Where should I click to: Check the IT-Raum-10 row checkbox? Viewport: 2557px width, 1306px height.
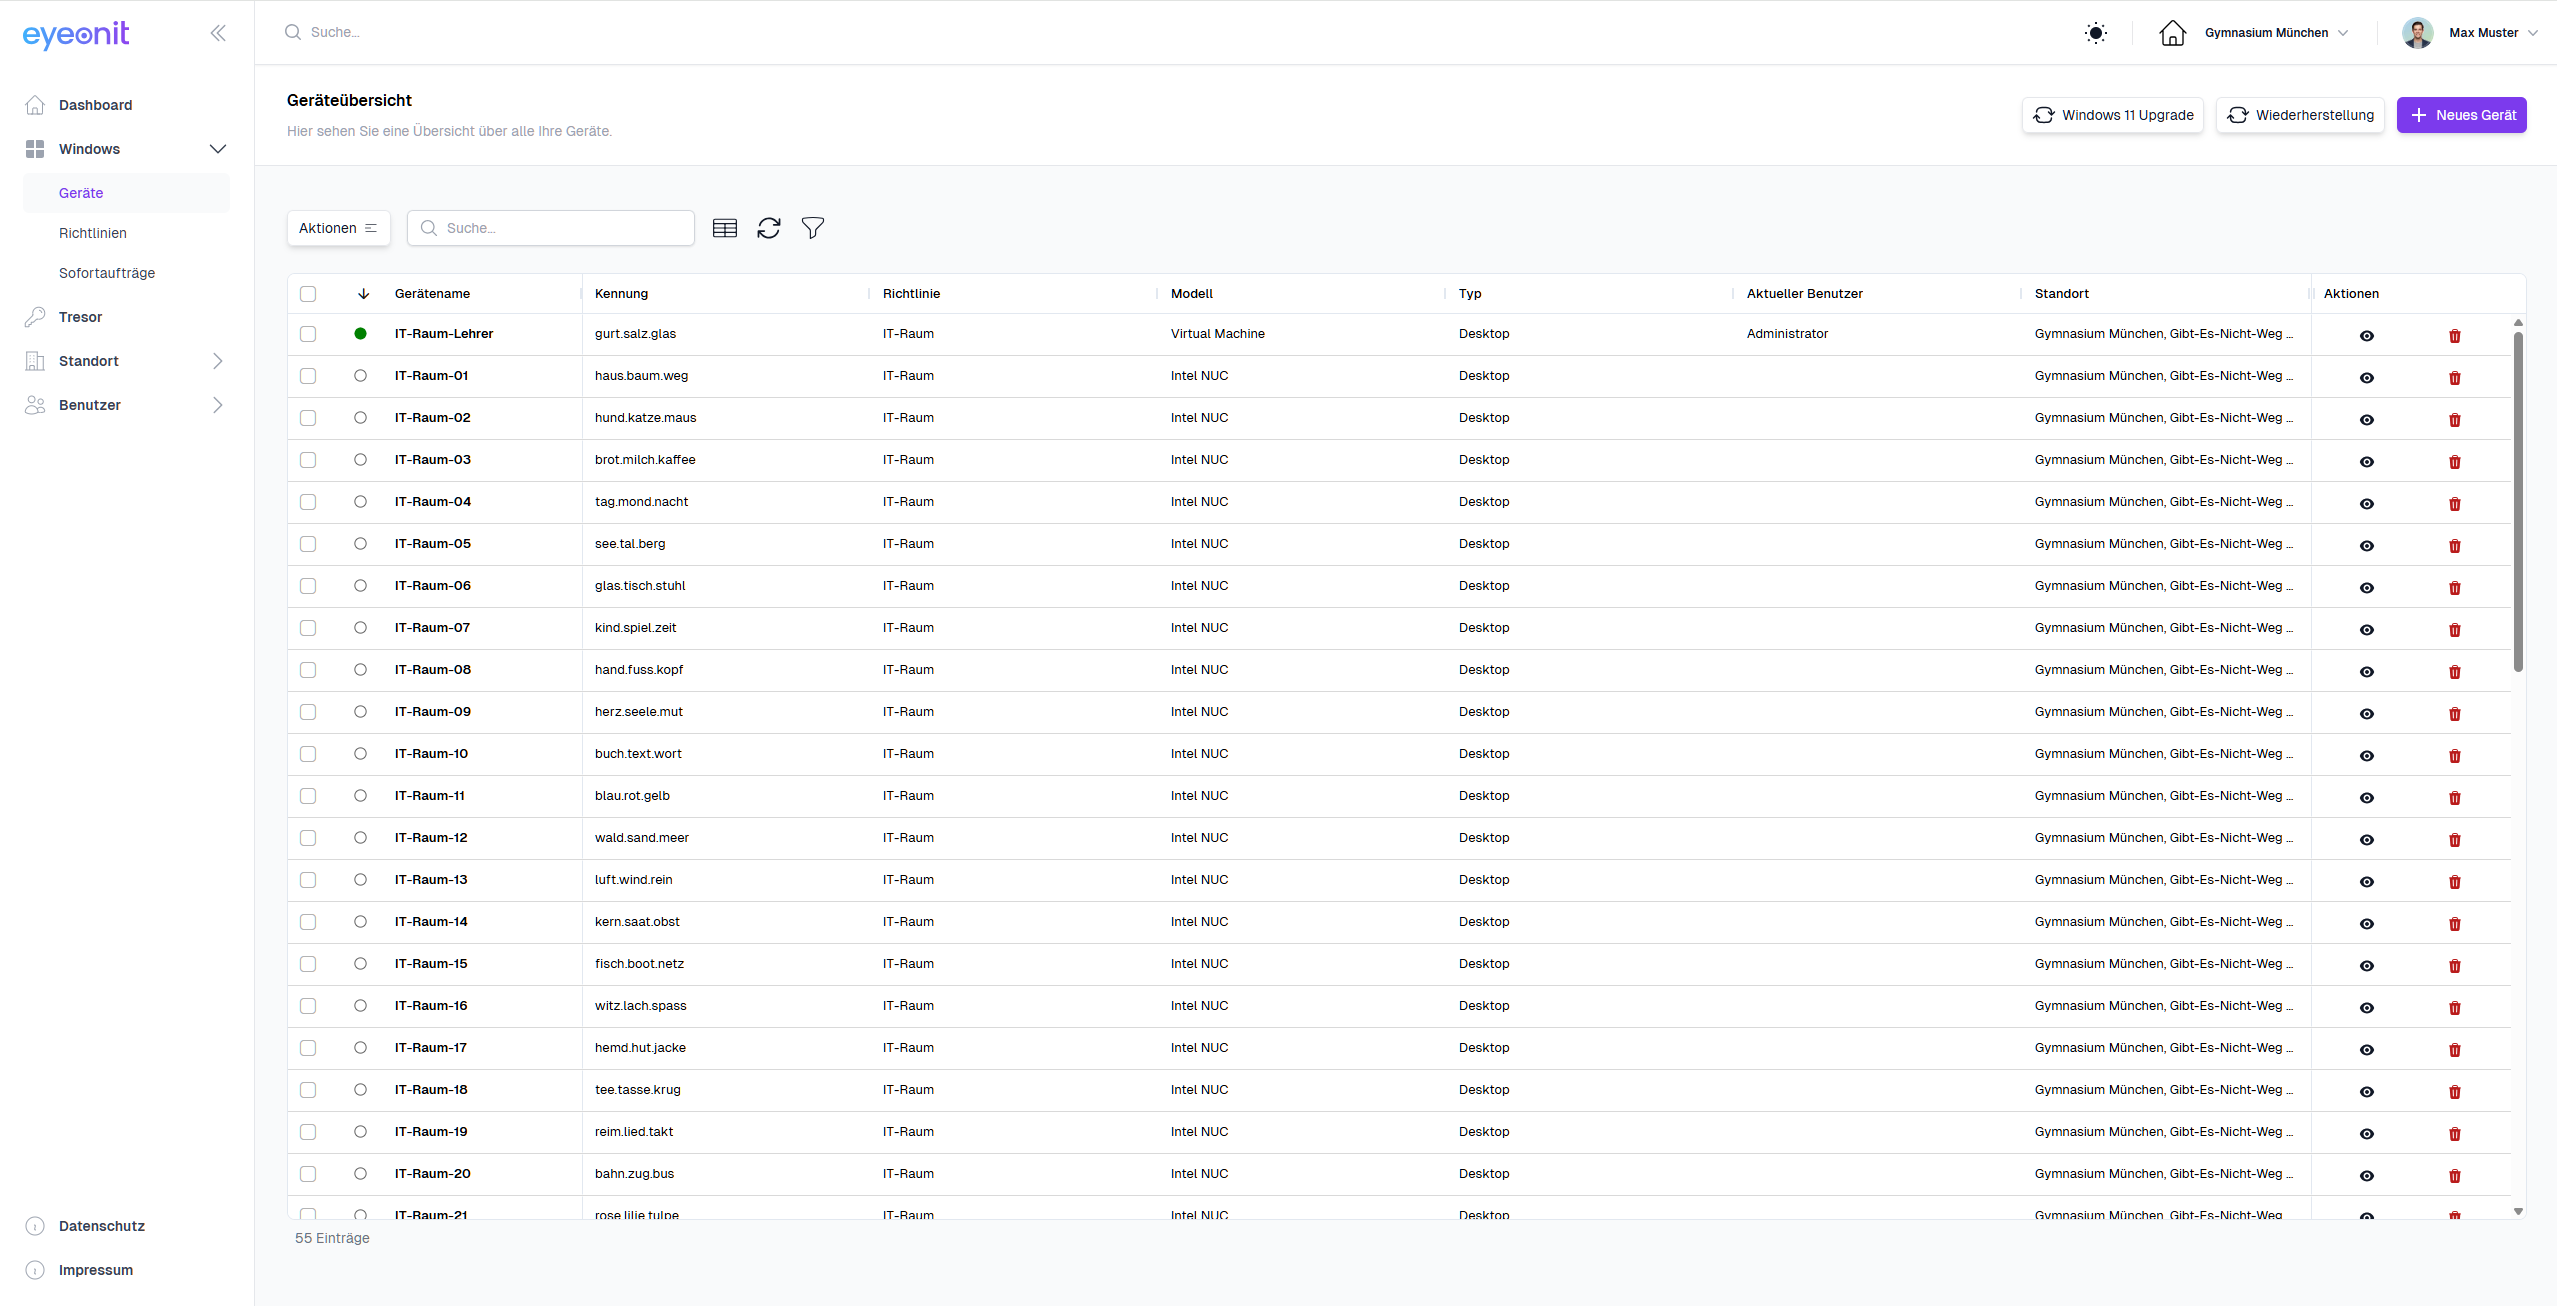pos(308,754)
